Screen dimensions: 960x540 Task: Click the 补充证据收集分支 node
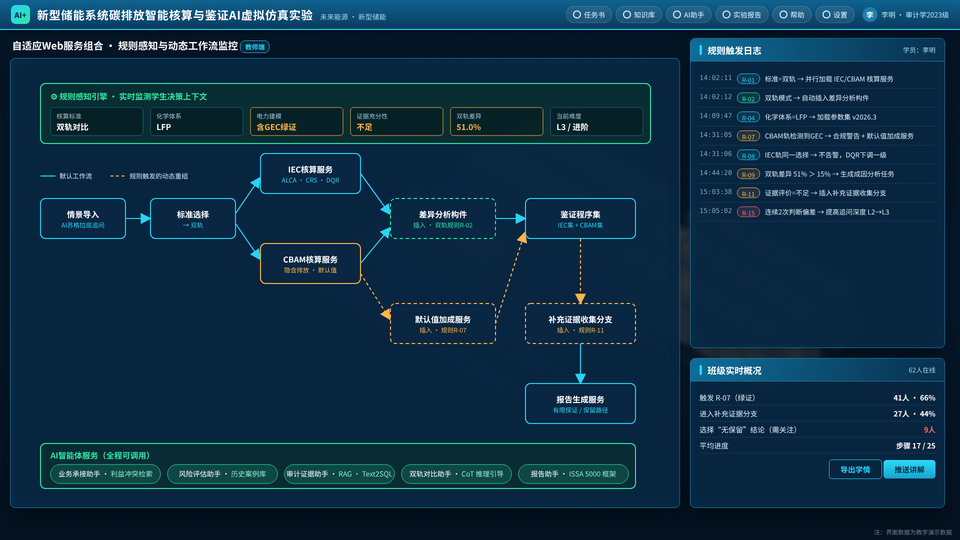click(x=580, y=323)
